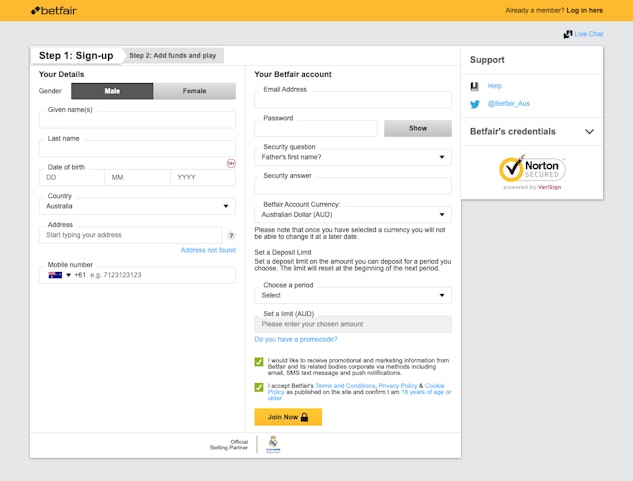Image resolution: width=633 pixels, height=481 pixels.
Task: Click the 18+ age restriction icon
Action: coord(231,164)
